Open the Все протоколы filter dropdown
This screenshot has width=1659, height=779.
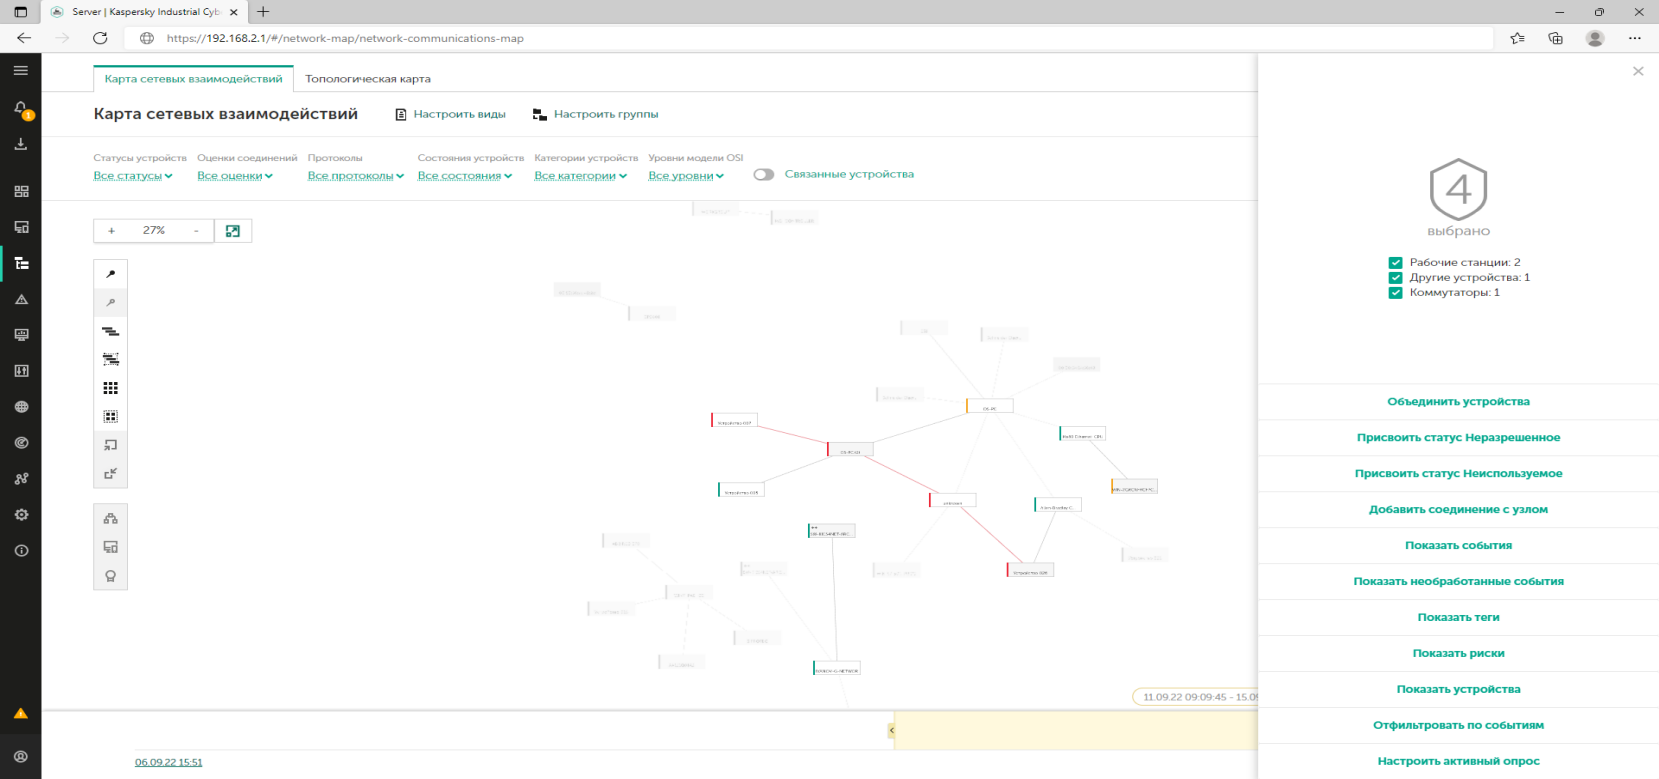pyautogui.click(x=355, y=176)
